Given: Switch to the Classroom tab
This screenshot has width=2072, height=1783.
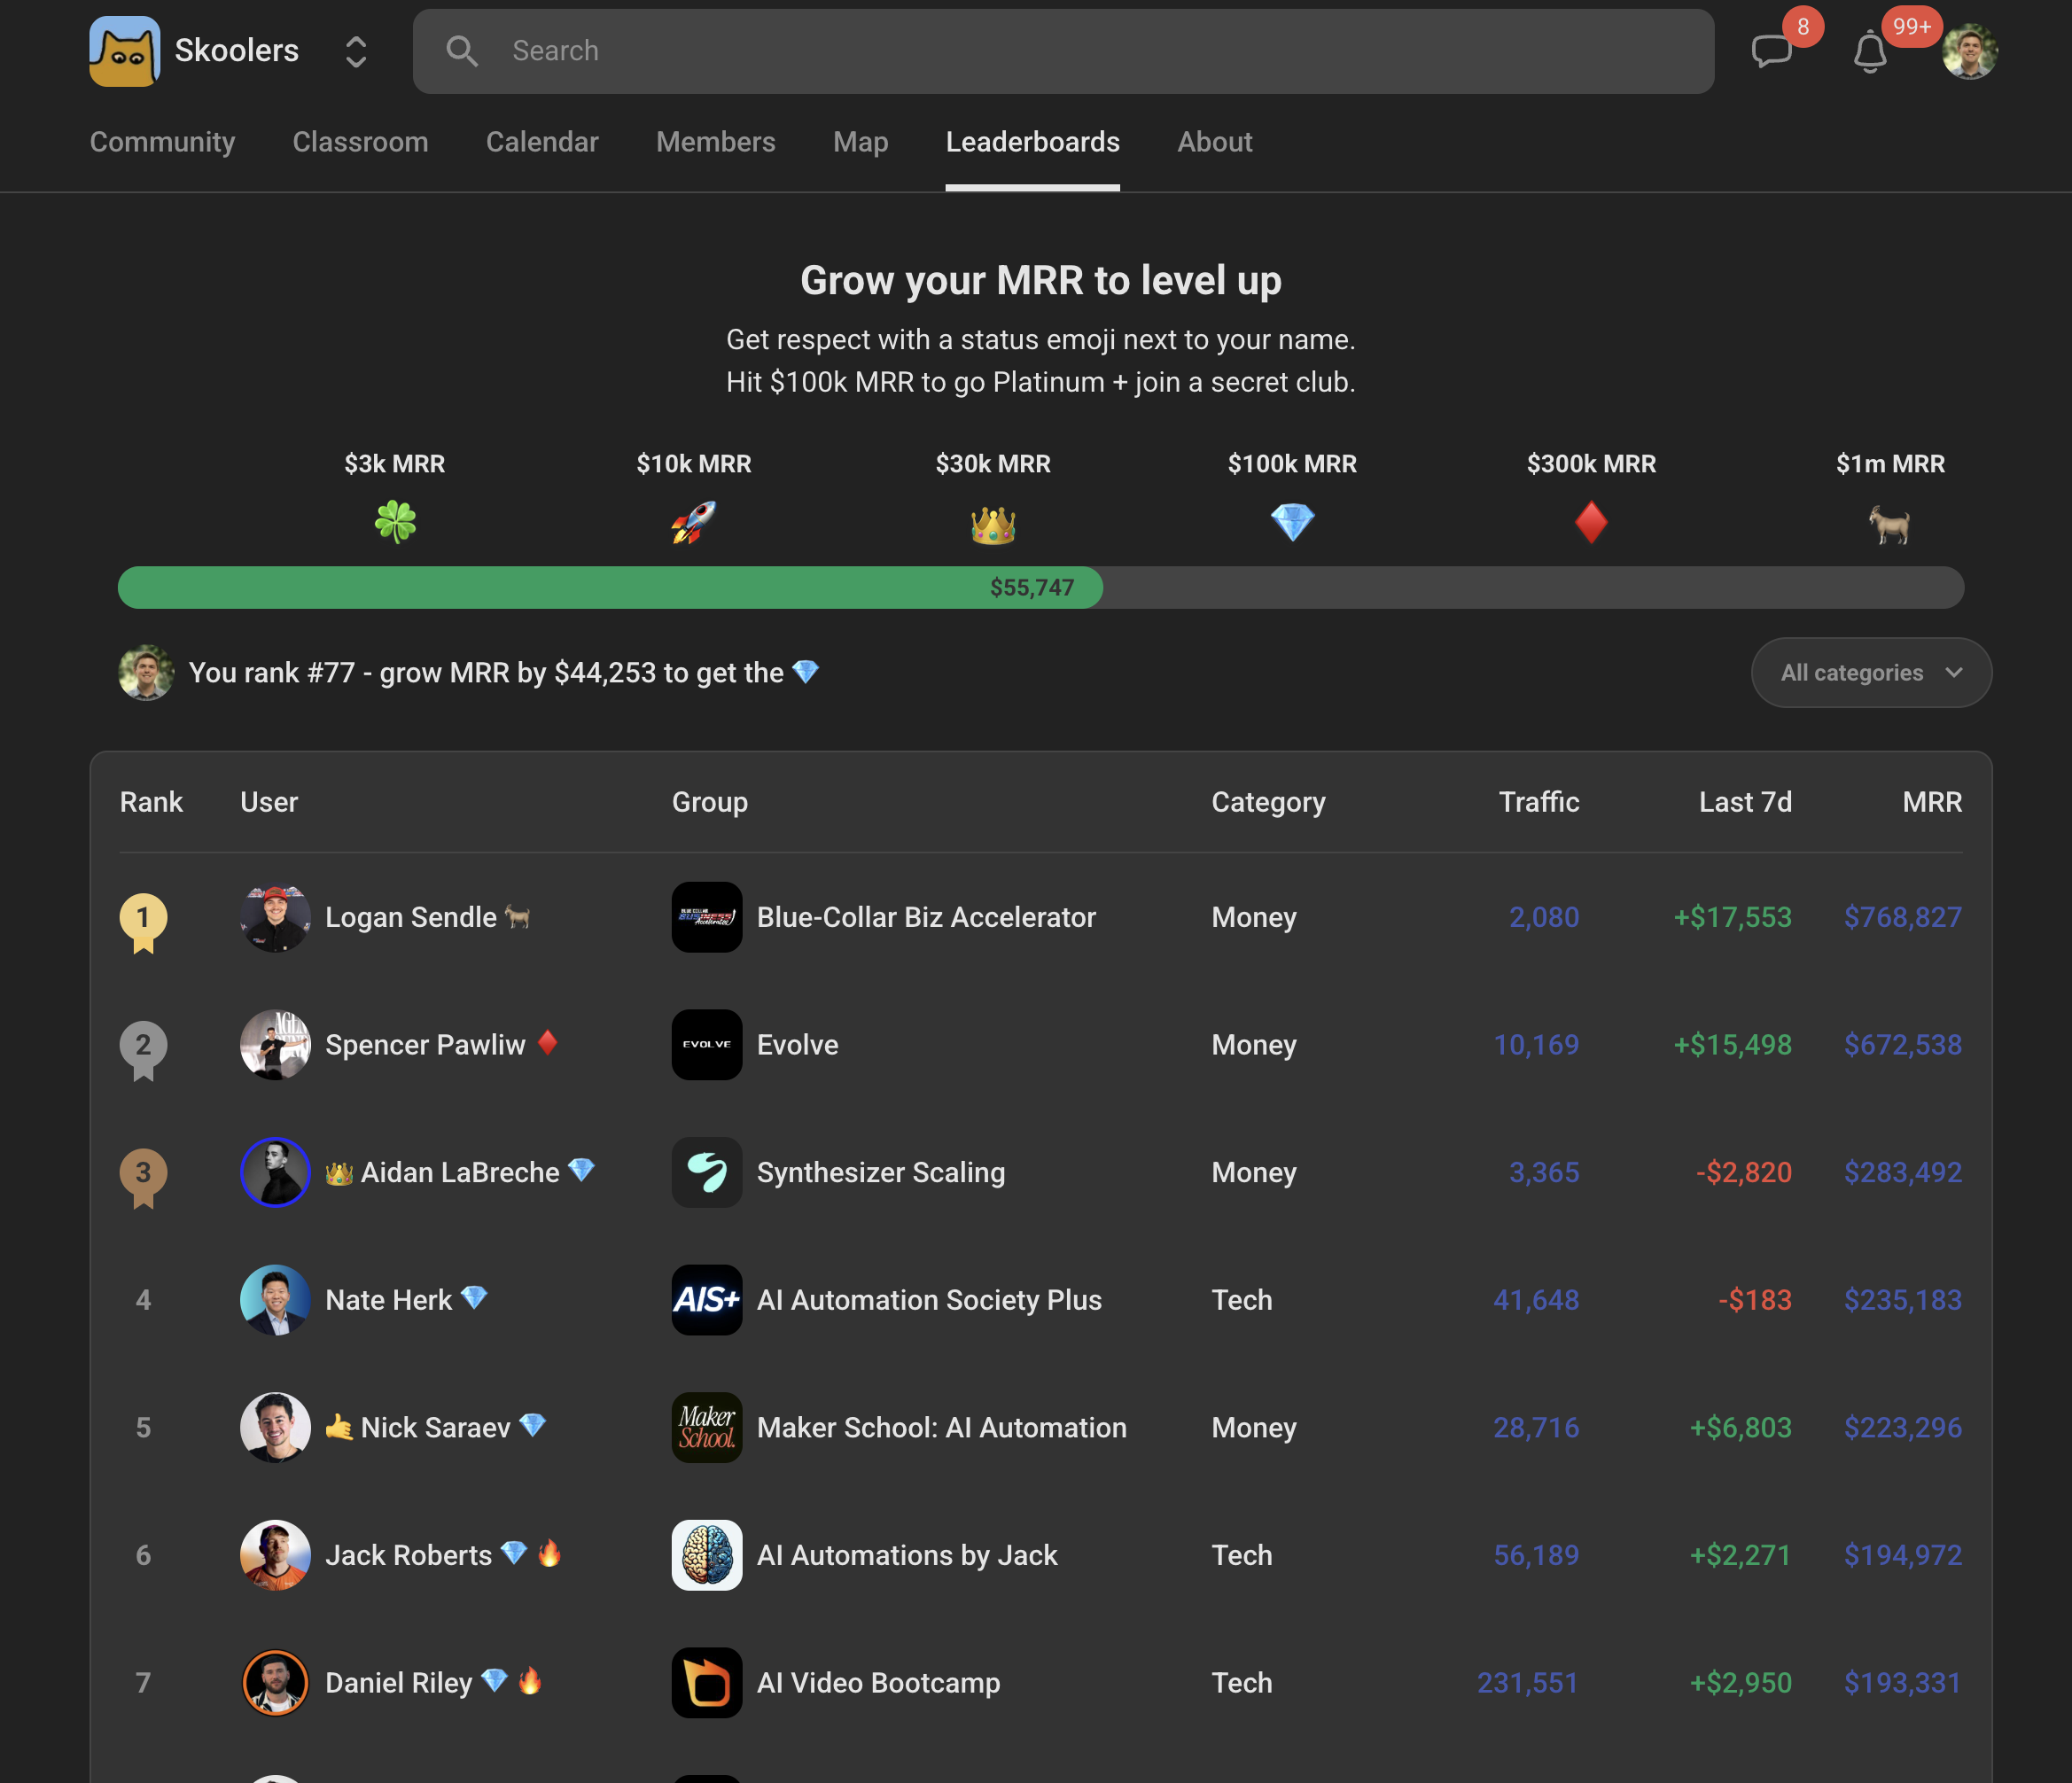Looking at the screenshot, I should 360,142.
